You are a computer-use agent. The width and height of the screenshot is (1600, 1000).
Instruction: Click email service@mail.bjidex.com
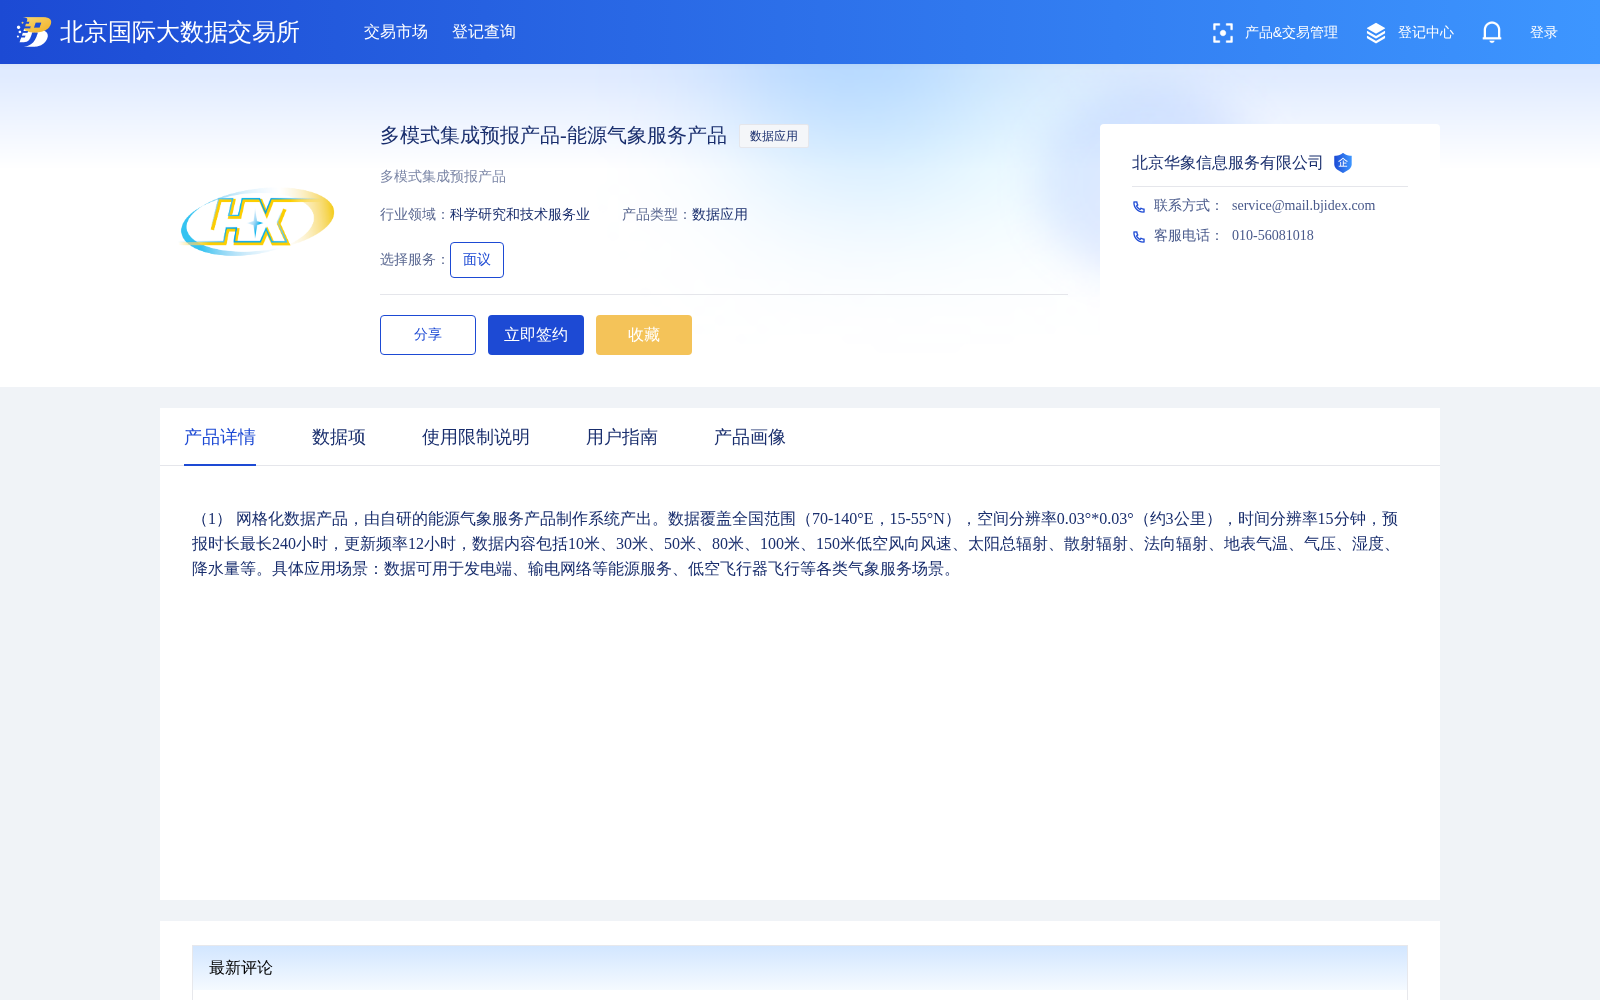click(1304, 205)
